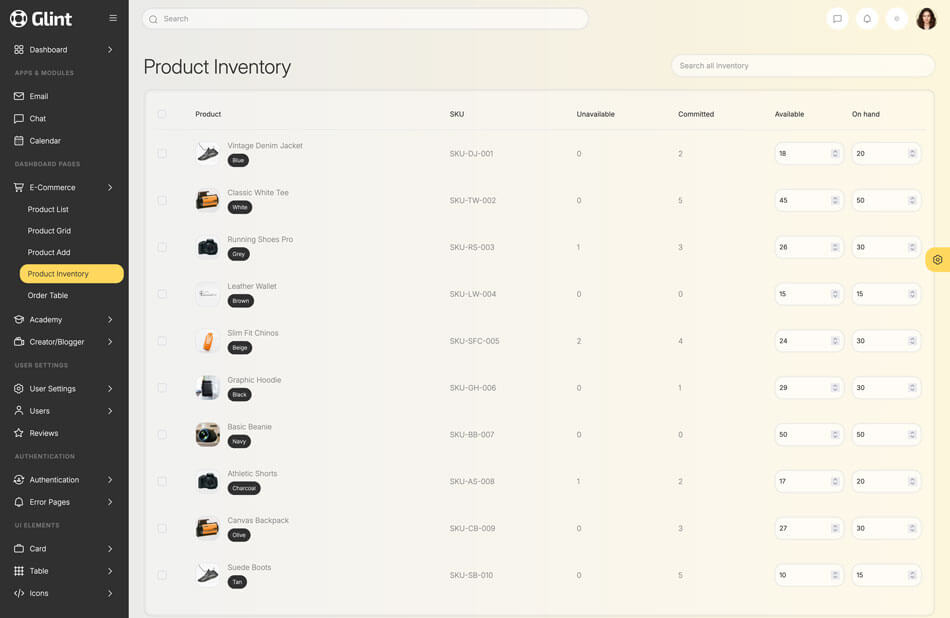The height and width of the screenshot is (618, 950).
Task: Open the notifications bell icon
Action: click(x=867, y=19)
